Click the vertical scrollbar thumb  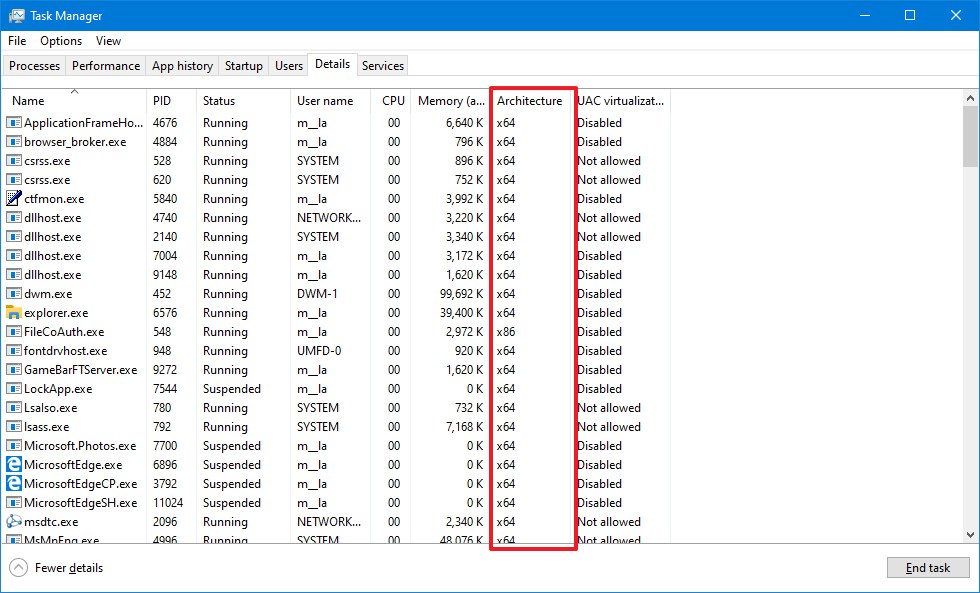coord(970,136)
